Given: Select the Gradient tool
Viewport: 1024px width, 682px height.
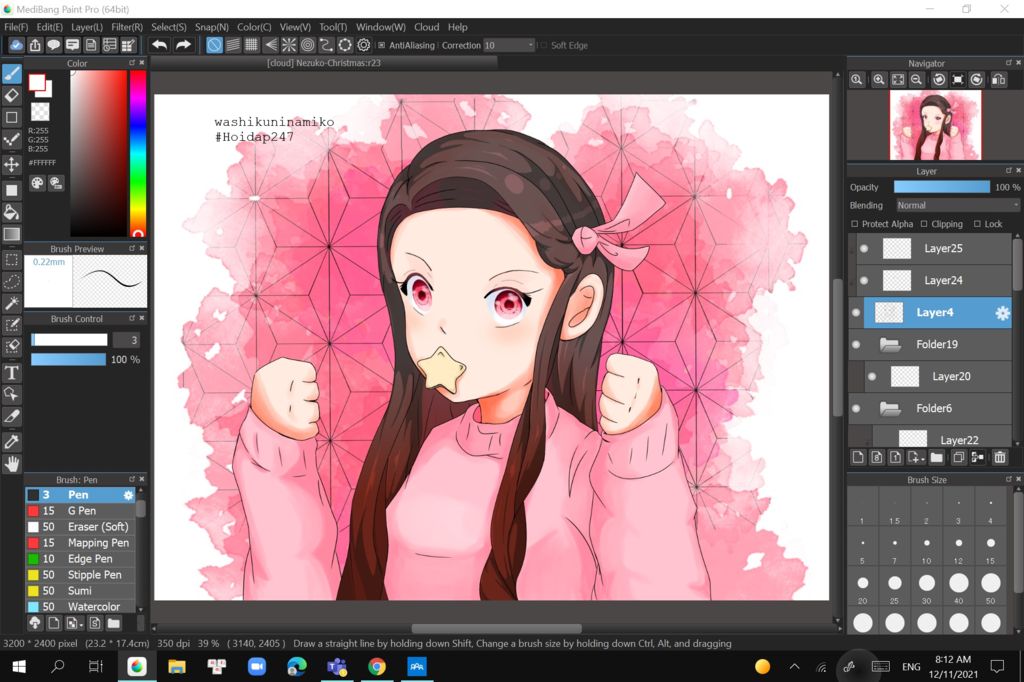Looking at the screenshot, I should click(x=12, y=234).
